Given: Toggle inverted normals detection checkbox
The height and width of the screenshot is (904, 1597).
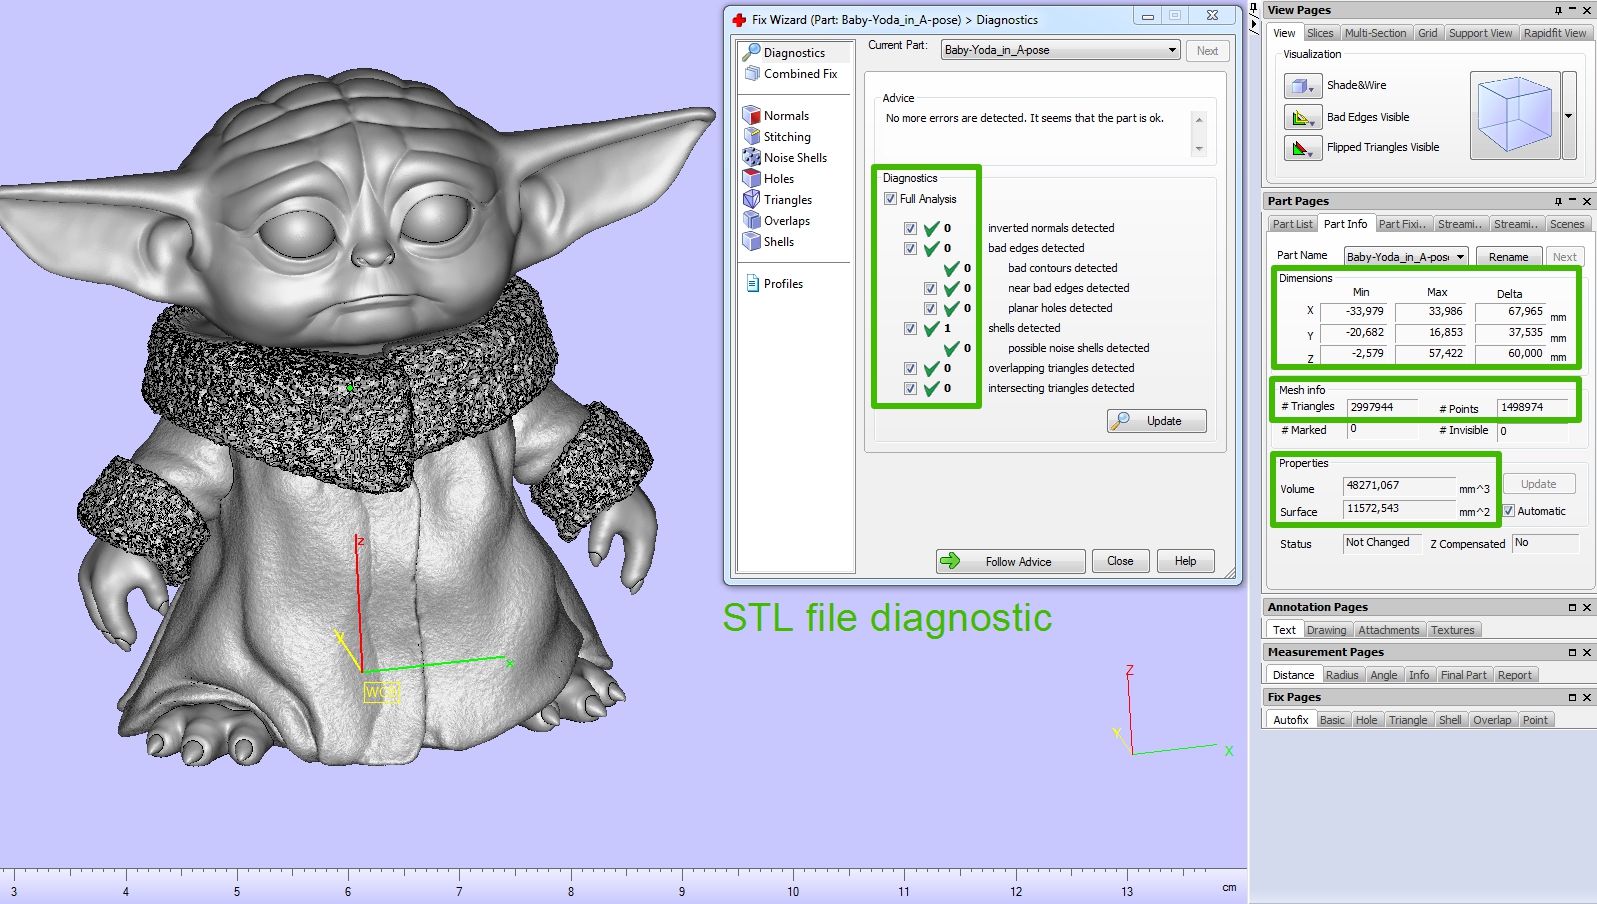Looking at the screenshot, I should tap(910, 228).
